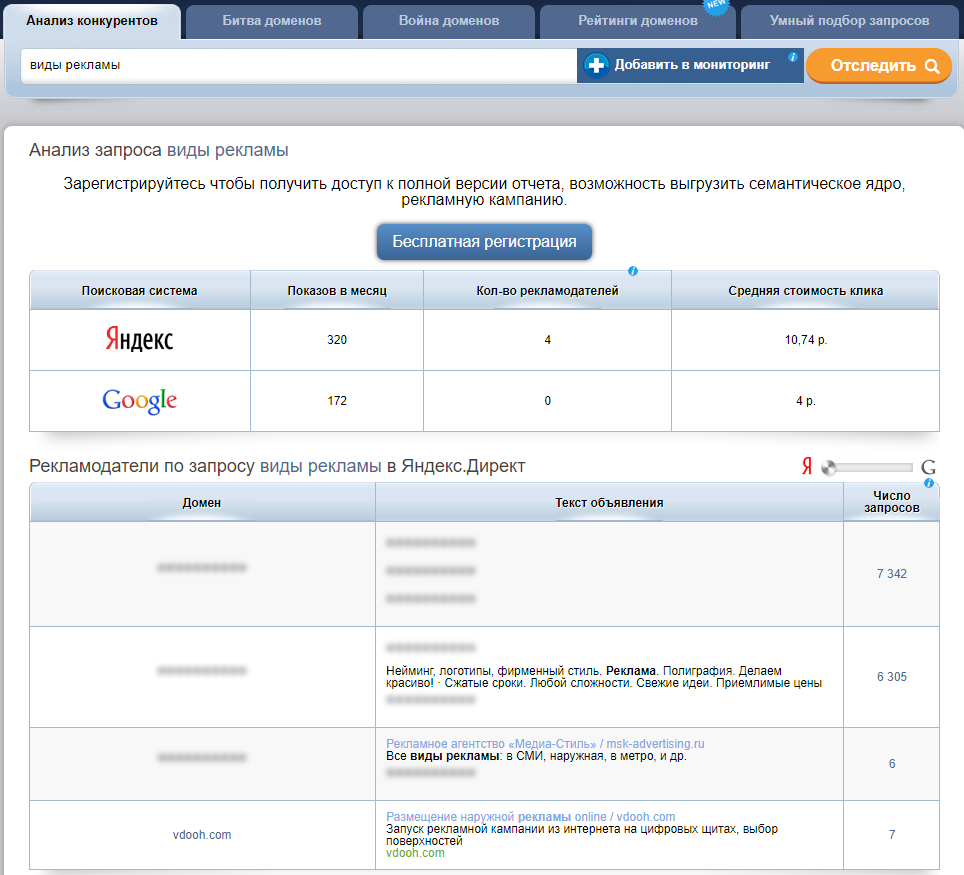Open the 6 305 queries count link
The width and height of the screenshot is (964, 875).
[891, 676]
